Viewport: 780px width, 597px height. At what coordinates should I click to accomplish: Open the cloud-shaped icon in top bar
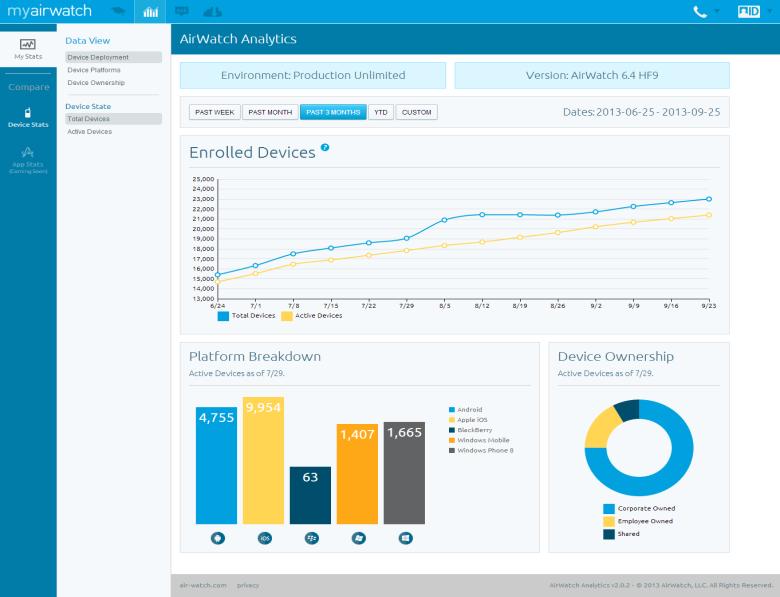(212, 11)
